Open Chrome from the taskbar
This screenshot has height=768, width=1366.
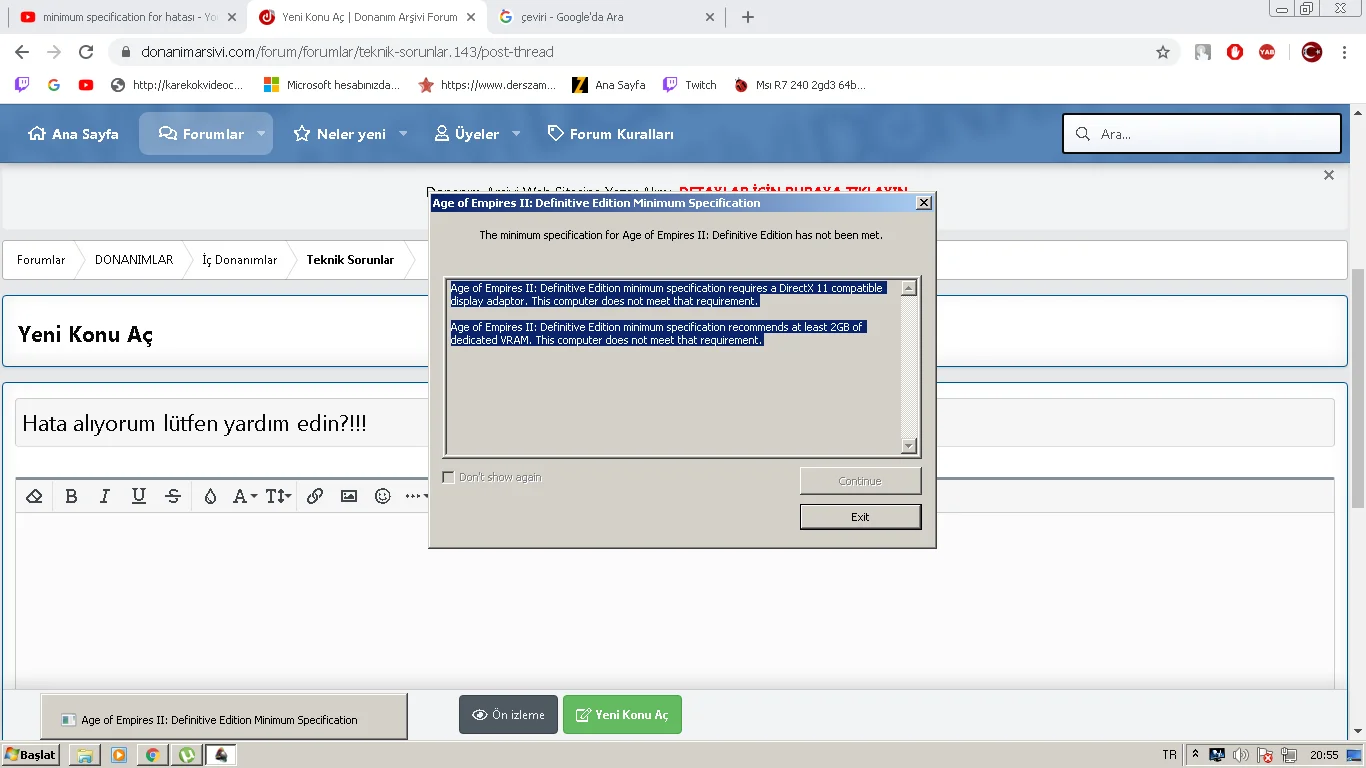152,755
